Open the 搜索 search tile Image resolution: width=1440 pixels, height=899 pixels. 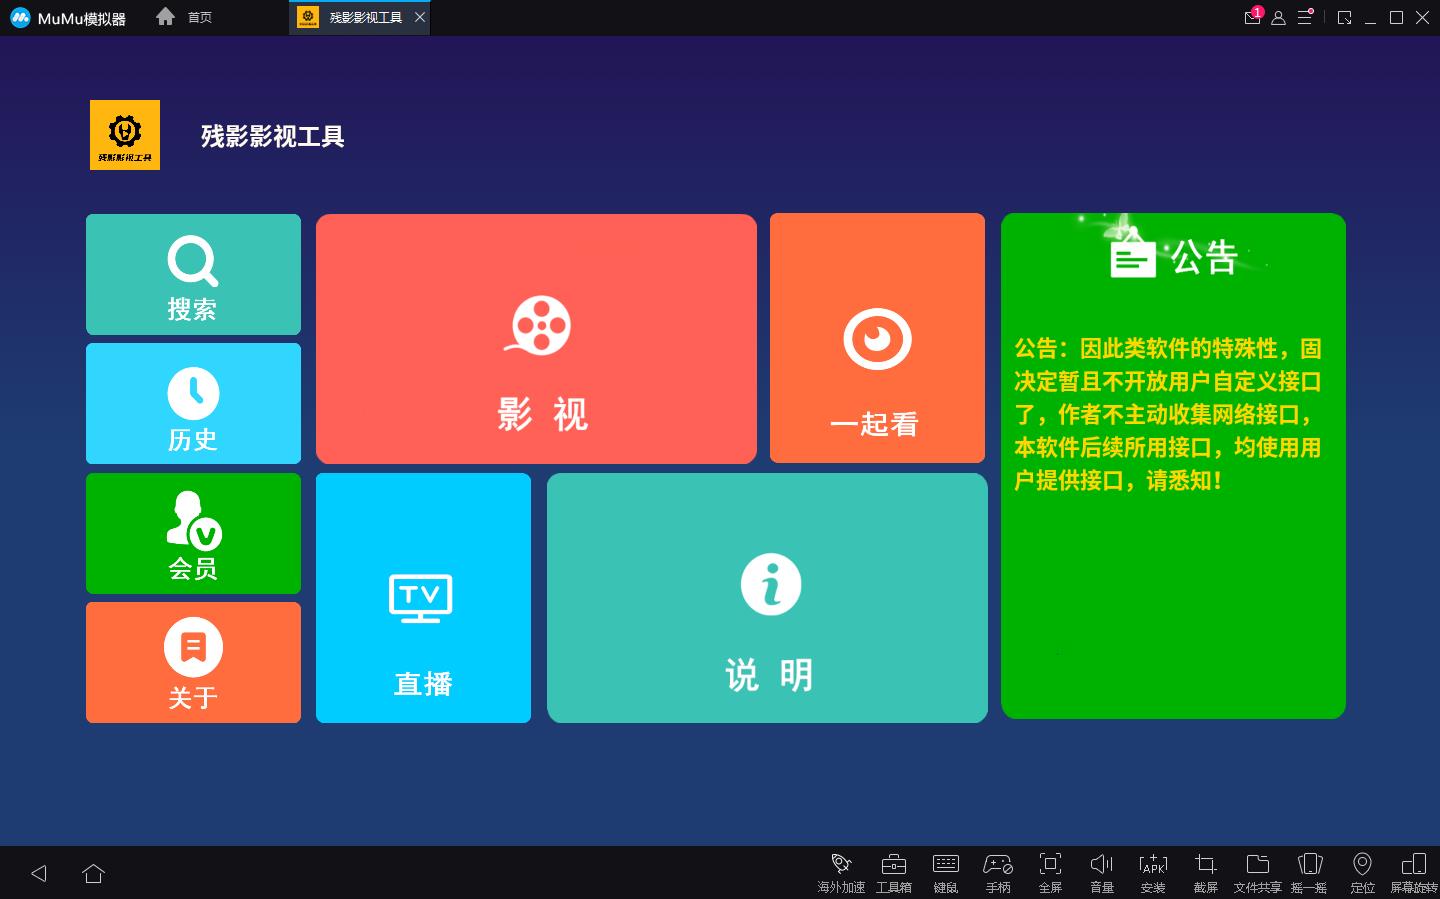[193, 274]
